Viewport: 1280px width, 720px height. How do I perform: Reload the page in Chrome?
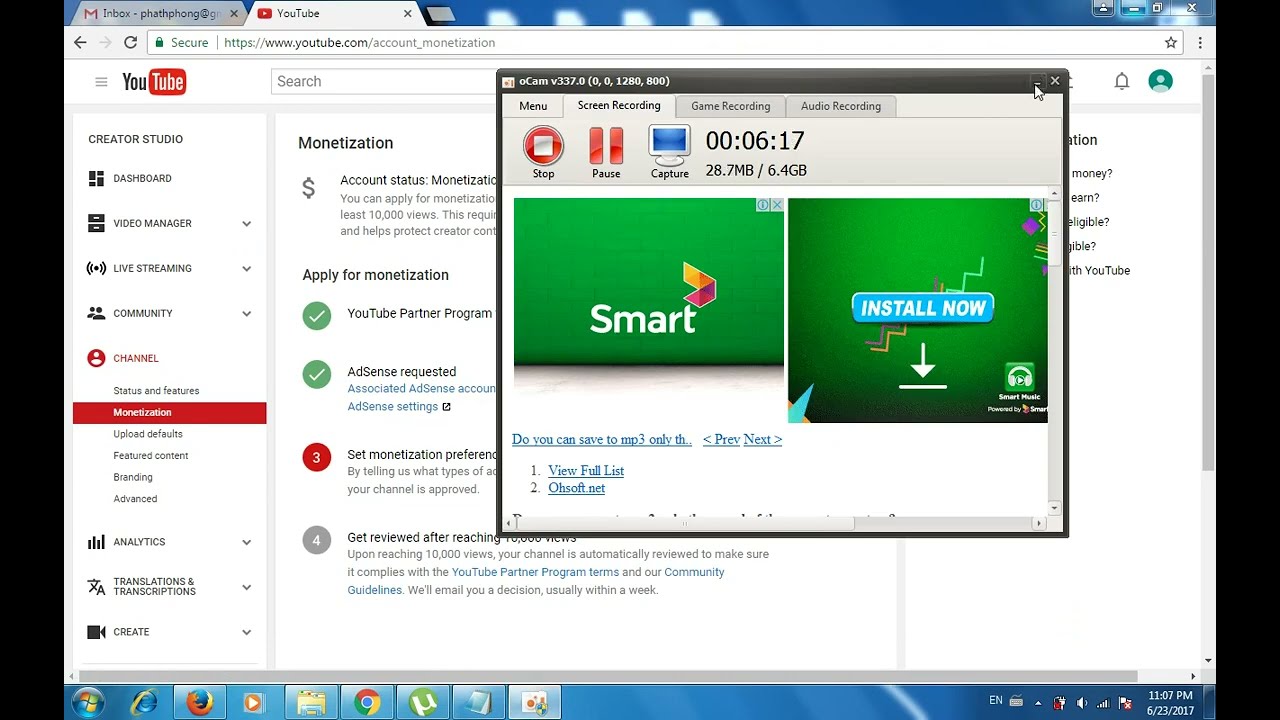(x=130, y=43)
